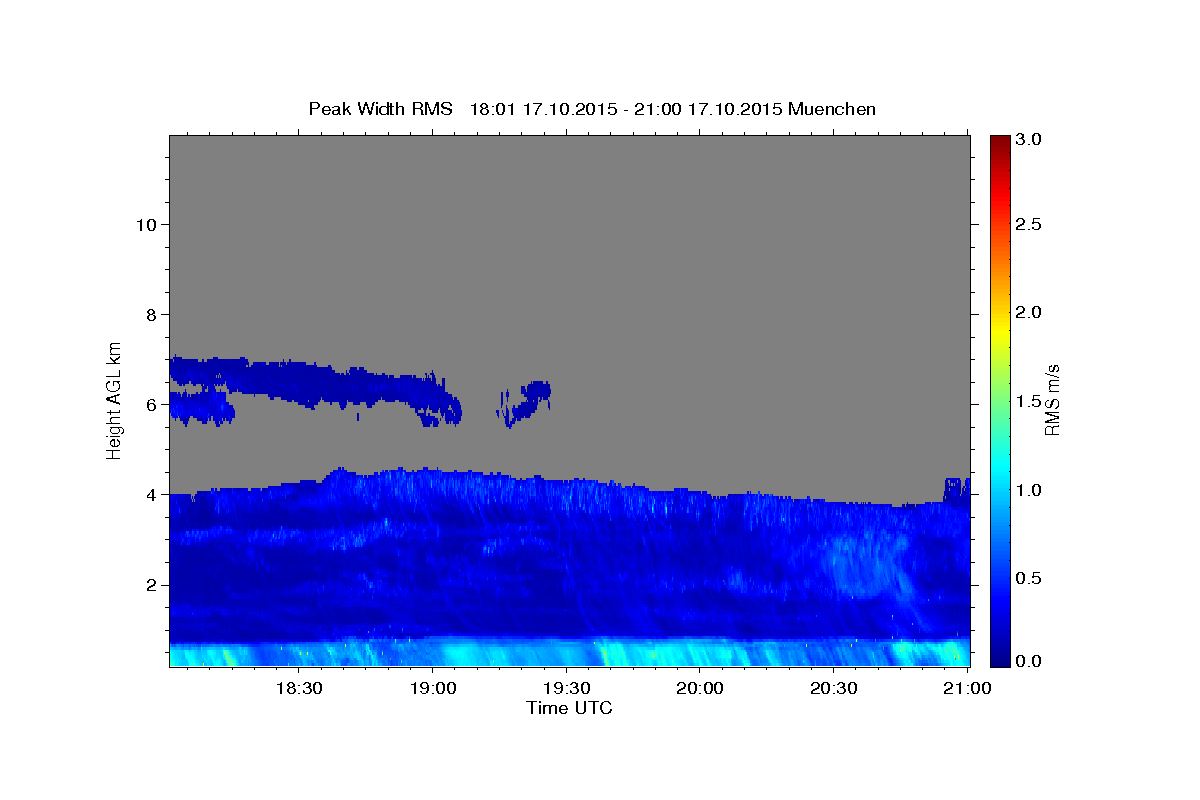
Task: Click the plot title 'Peak Width RMS' text
Action: tap(380, 109)
